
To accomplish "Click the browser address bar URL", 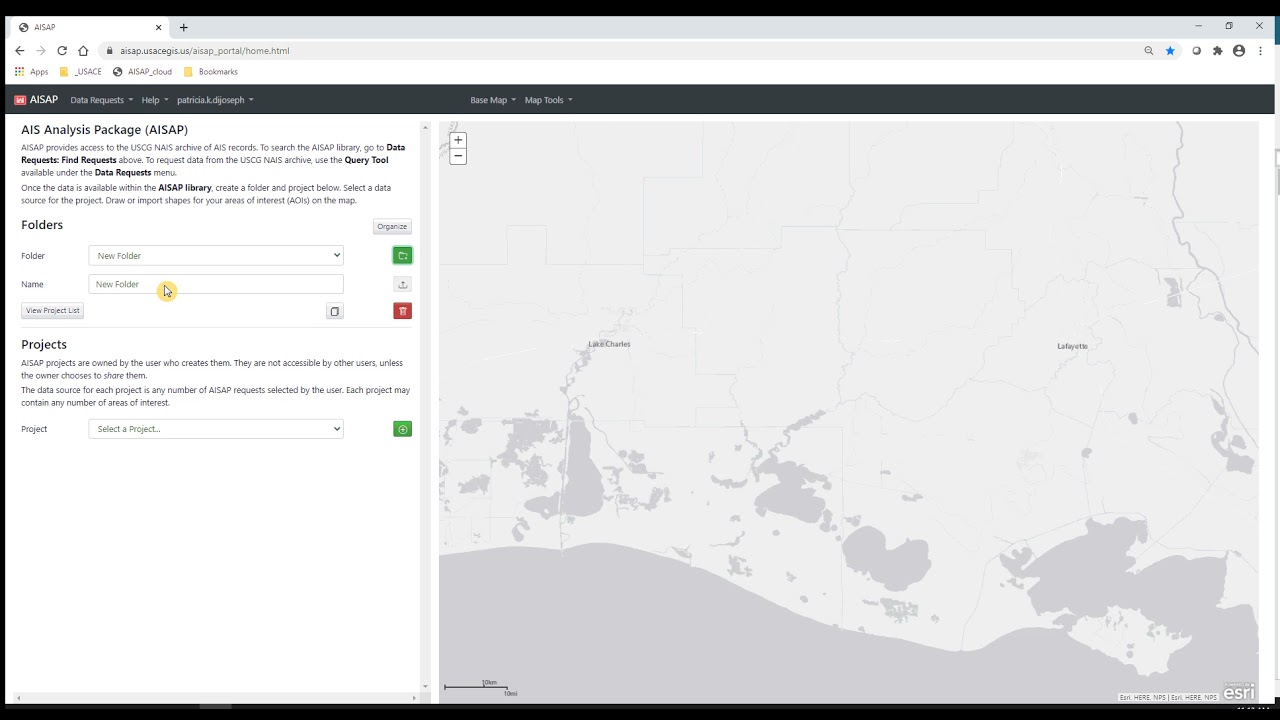I will point(205,51).
